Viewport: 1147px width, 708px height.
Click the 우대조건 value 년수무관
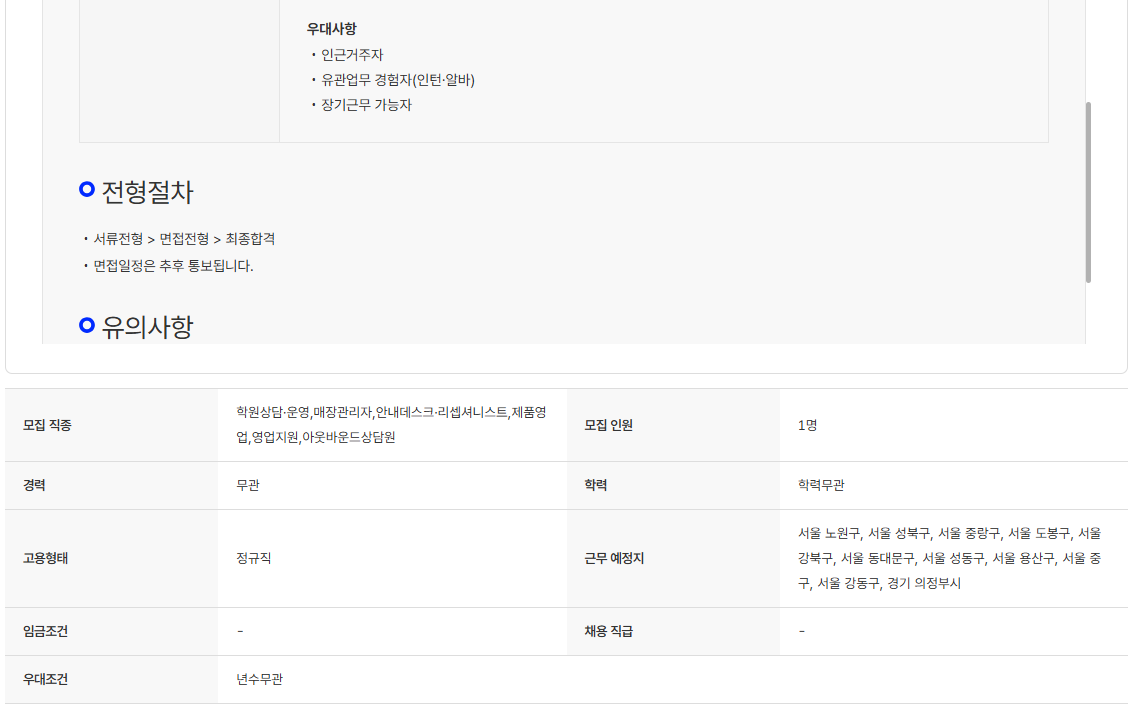click(259, 679)
